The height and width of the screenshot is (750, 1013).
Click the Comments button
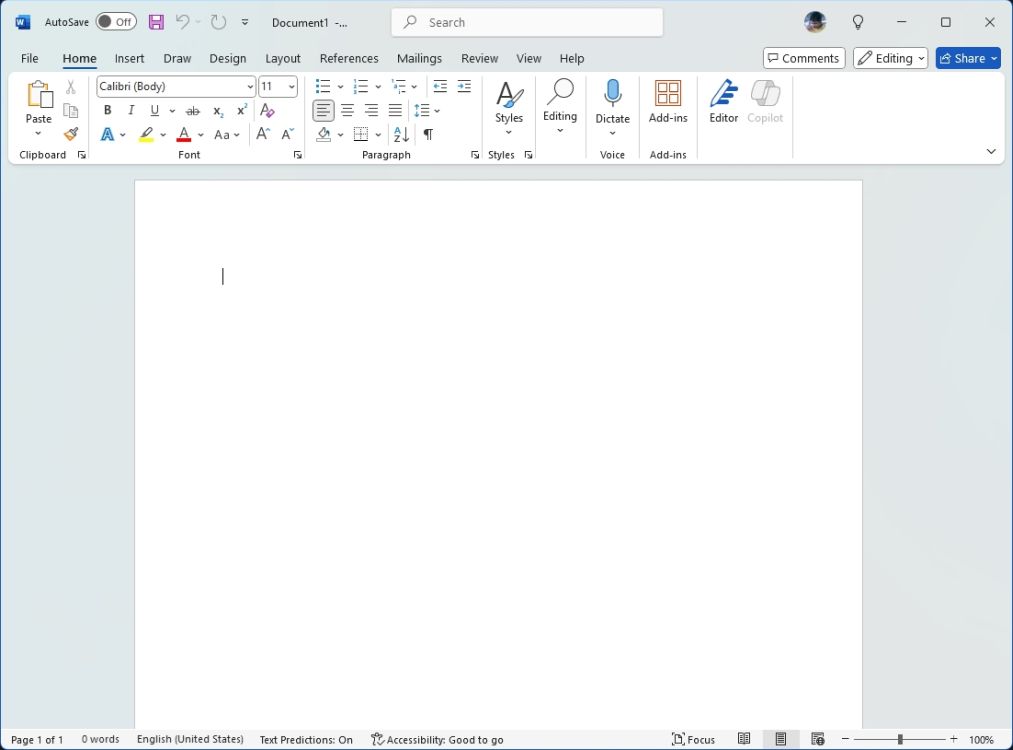tap(804, 58)
